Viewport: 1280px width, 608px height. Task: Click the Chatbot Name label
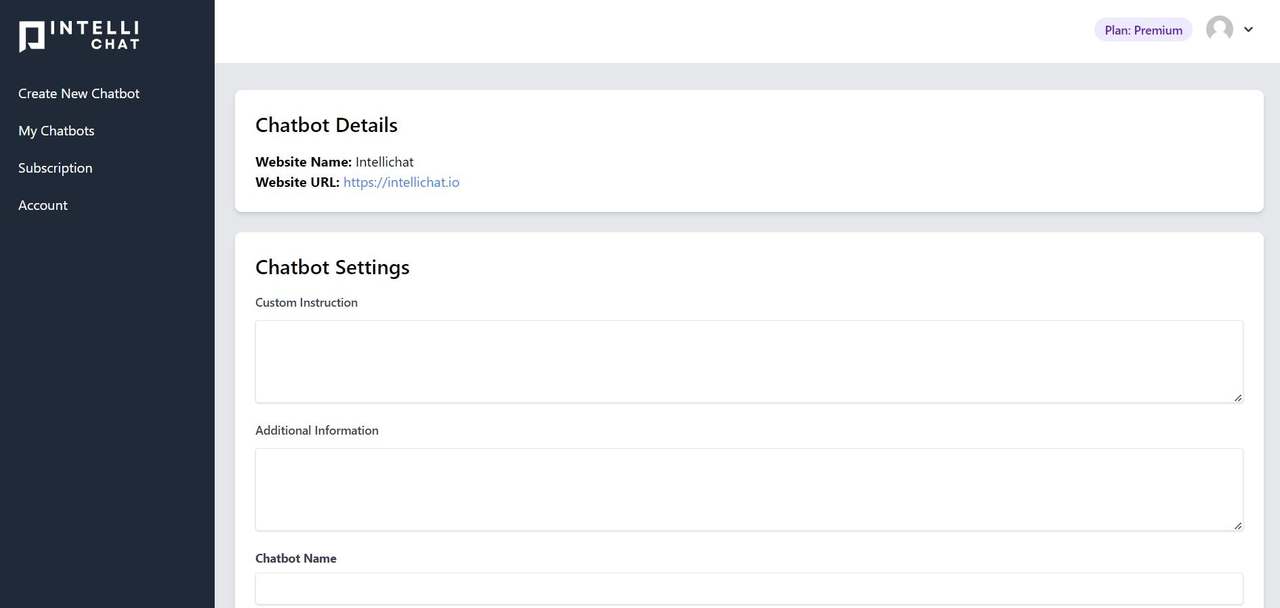tap(296, 558)
